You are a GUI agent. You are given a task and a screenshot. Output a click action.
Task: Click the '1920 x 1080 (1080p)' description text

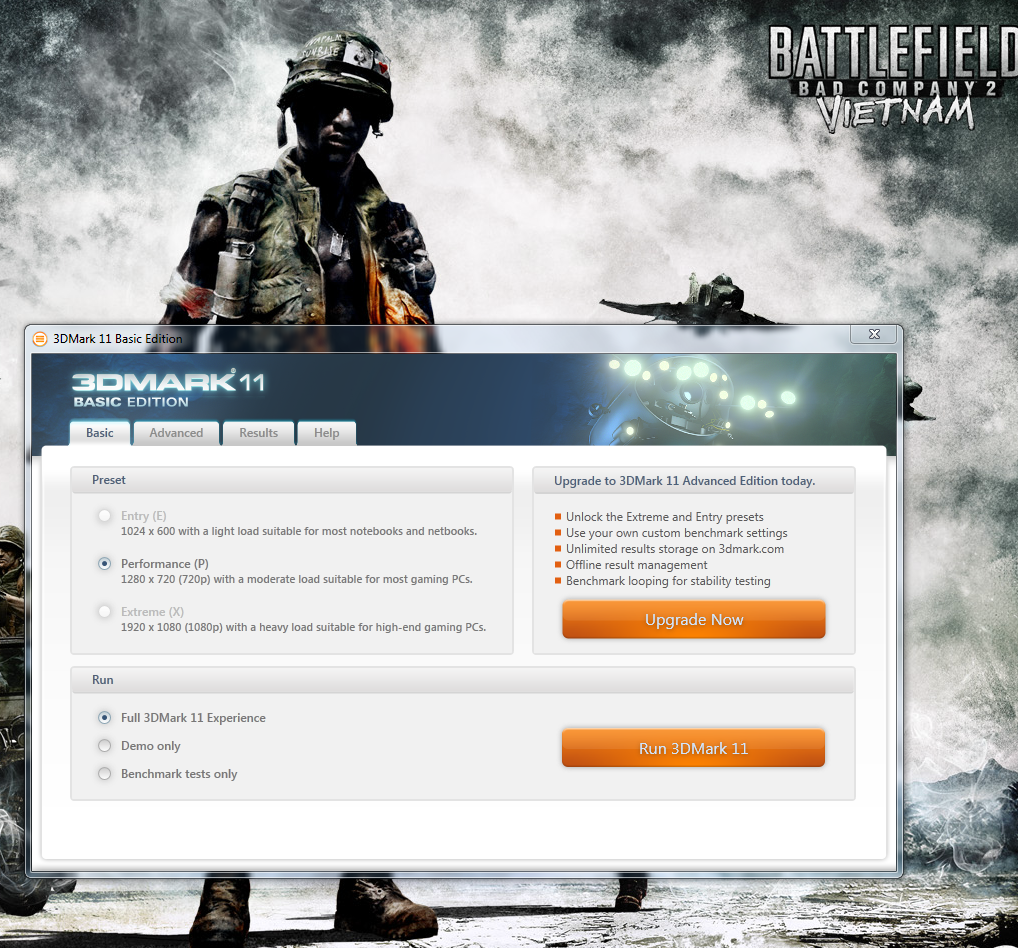tap(303, 627)
